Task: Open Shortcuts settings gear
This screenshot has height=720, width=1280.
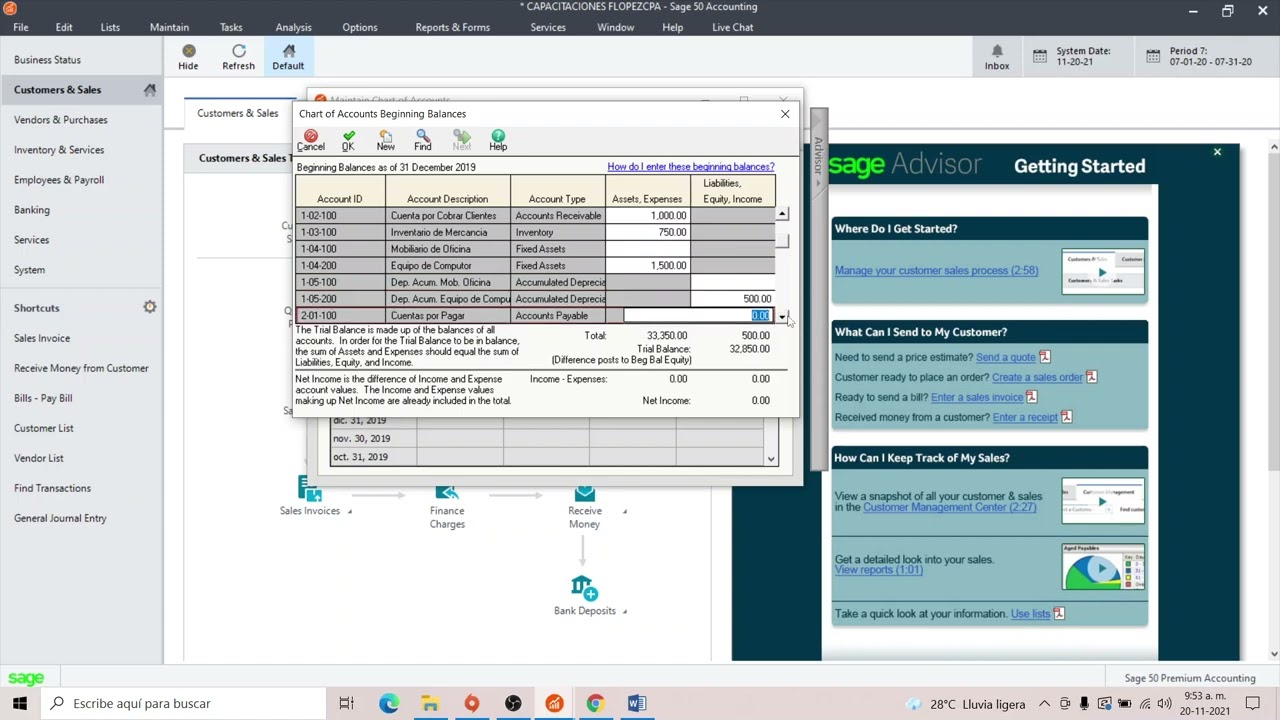Action: pos(150,307)
